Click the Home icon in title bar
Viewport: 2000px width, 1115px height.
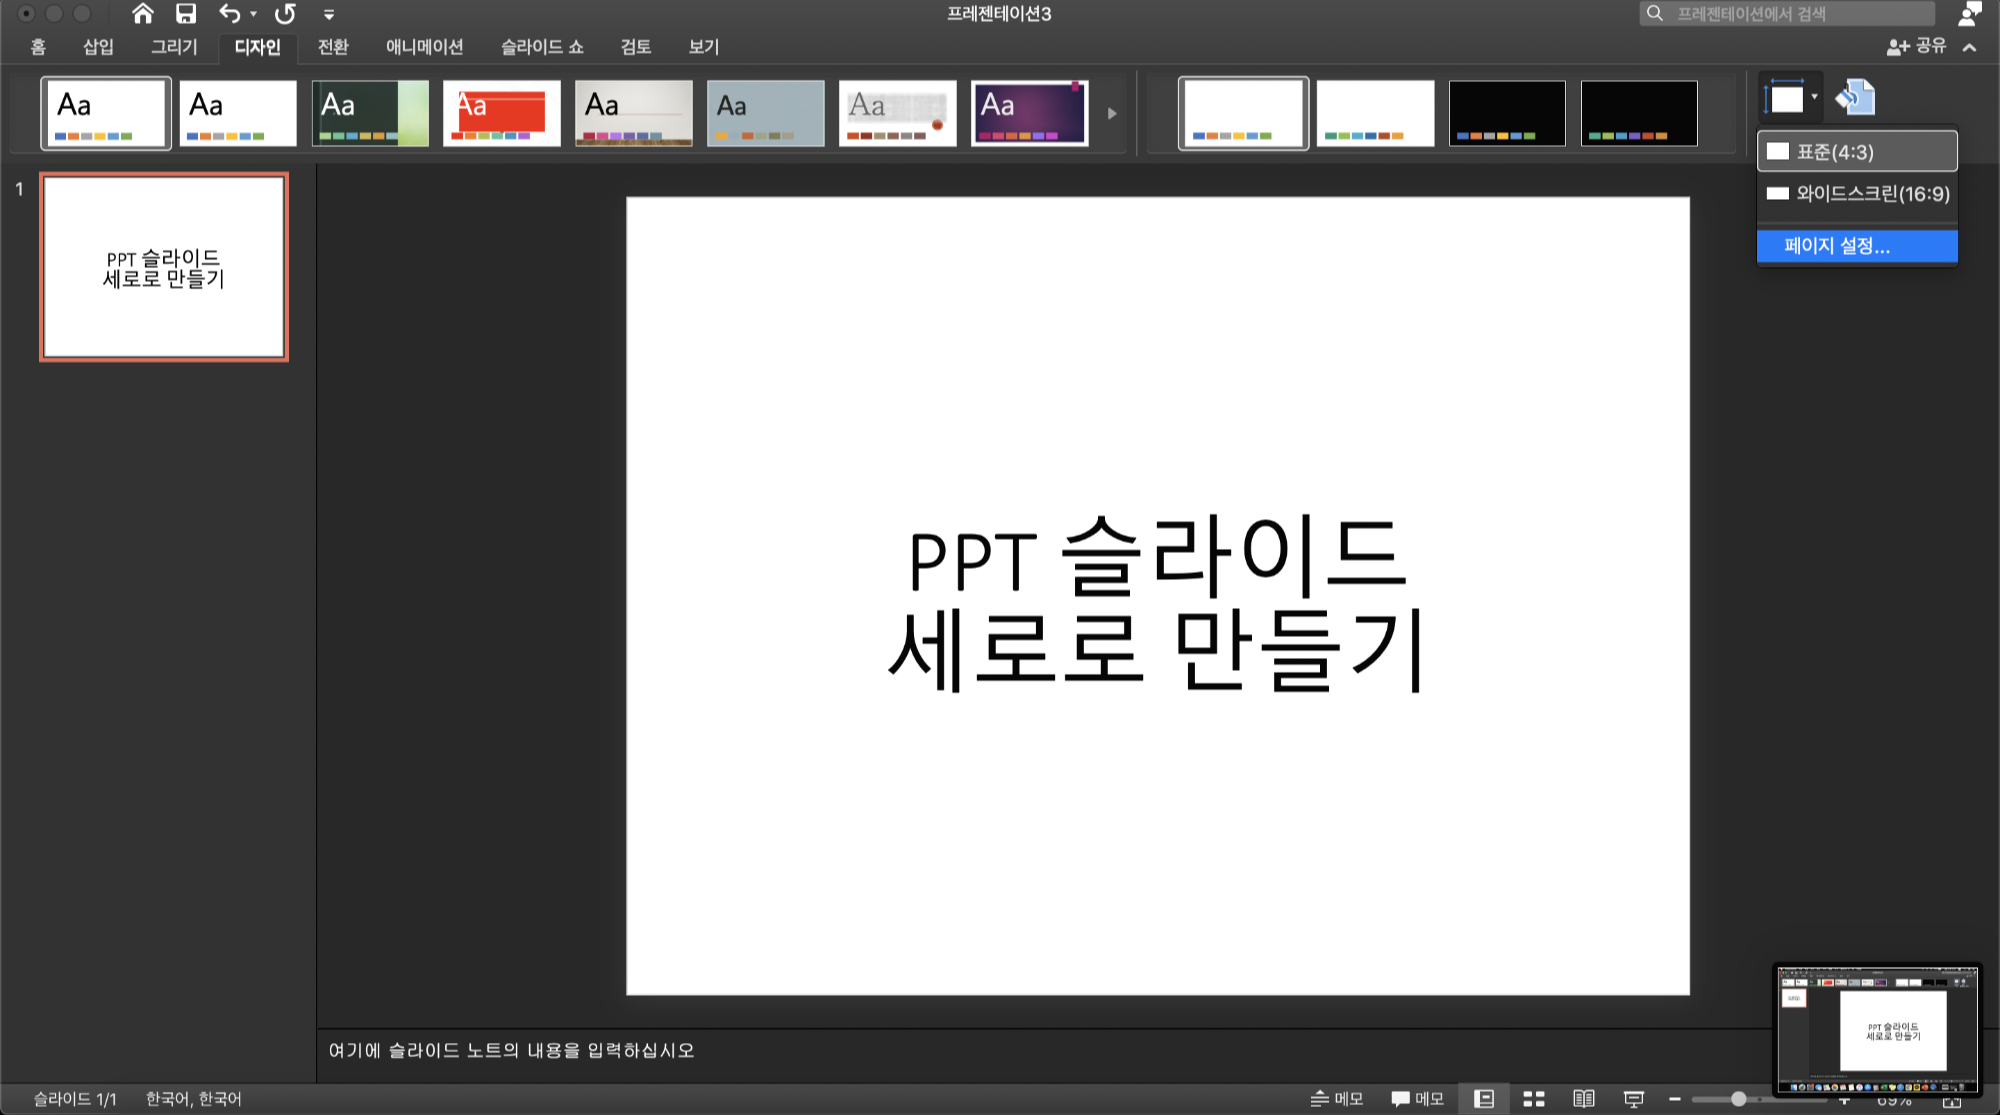tap(143, 14)
